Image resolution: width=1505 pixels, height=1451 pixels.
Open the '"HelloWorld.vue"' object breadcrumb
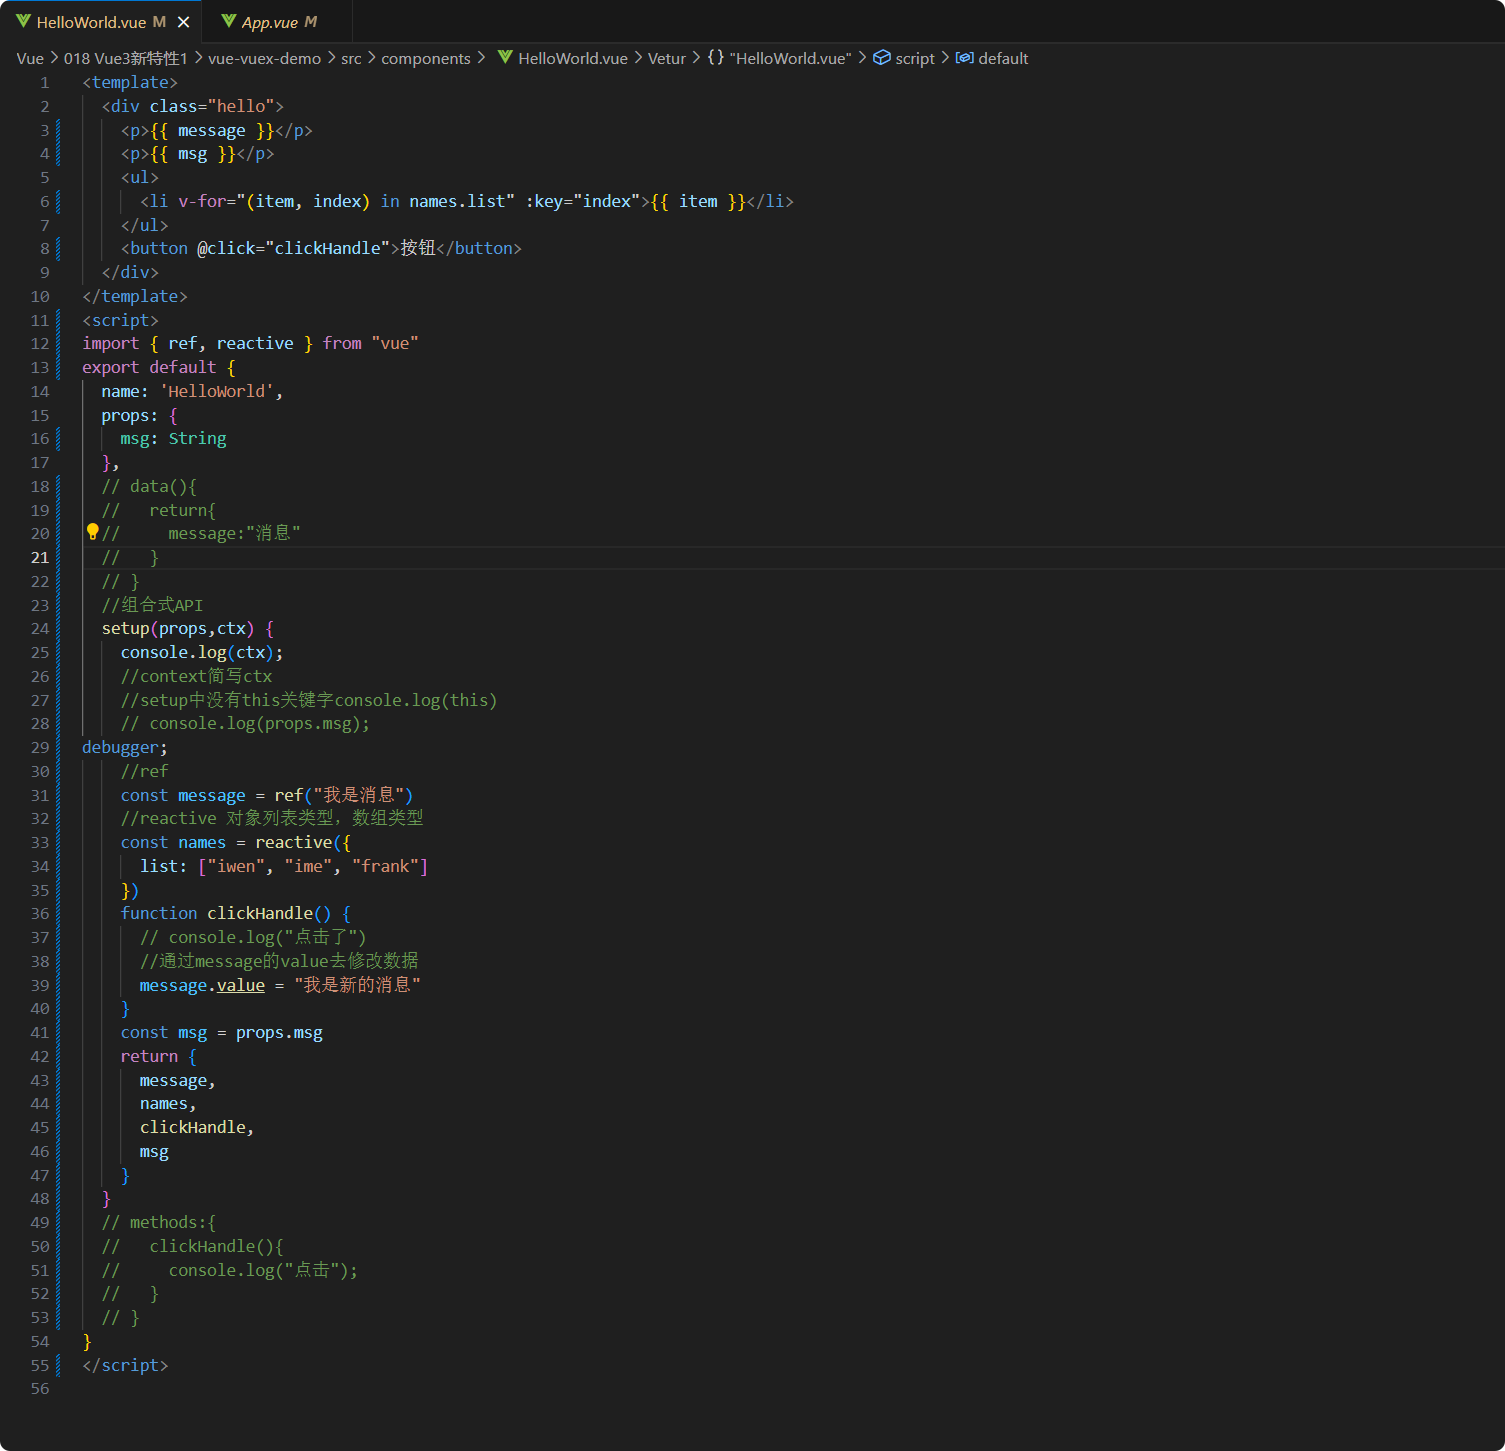[x=790, y=59]
